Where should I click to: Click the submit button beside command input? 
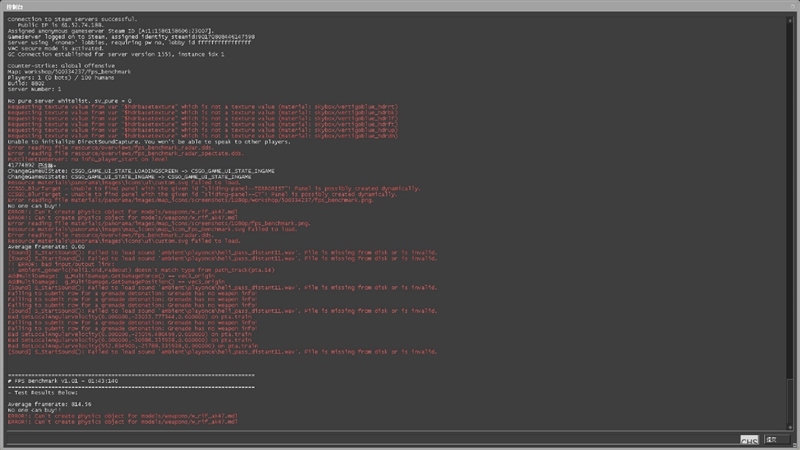point(777,439)
